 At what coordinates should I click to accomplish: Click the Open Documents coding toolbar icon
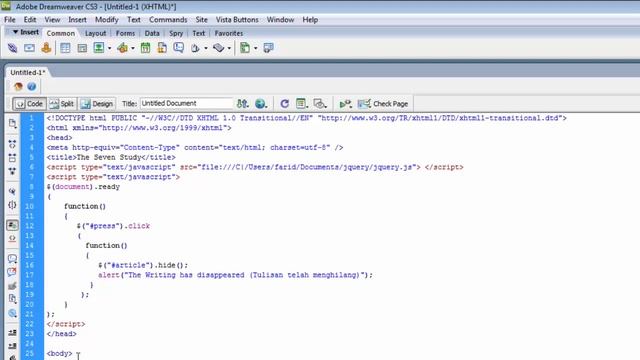tap(13, 124)
